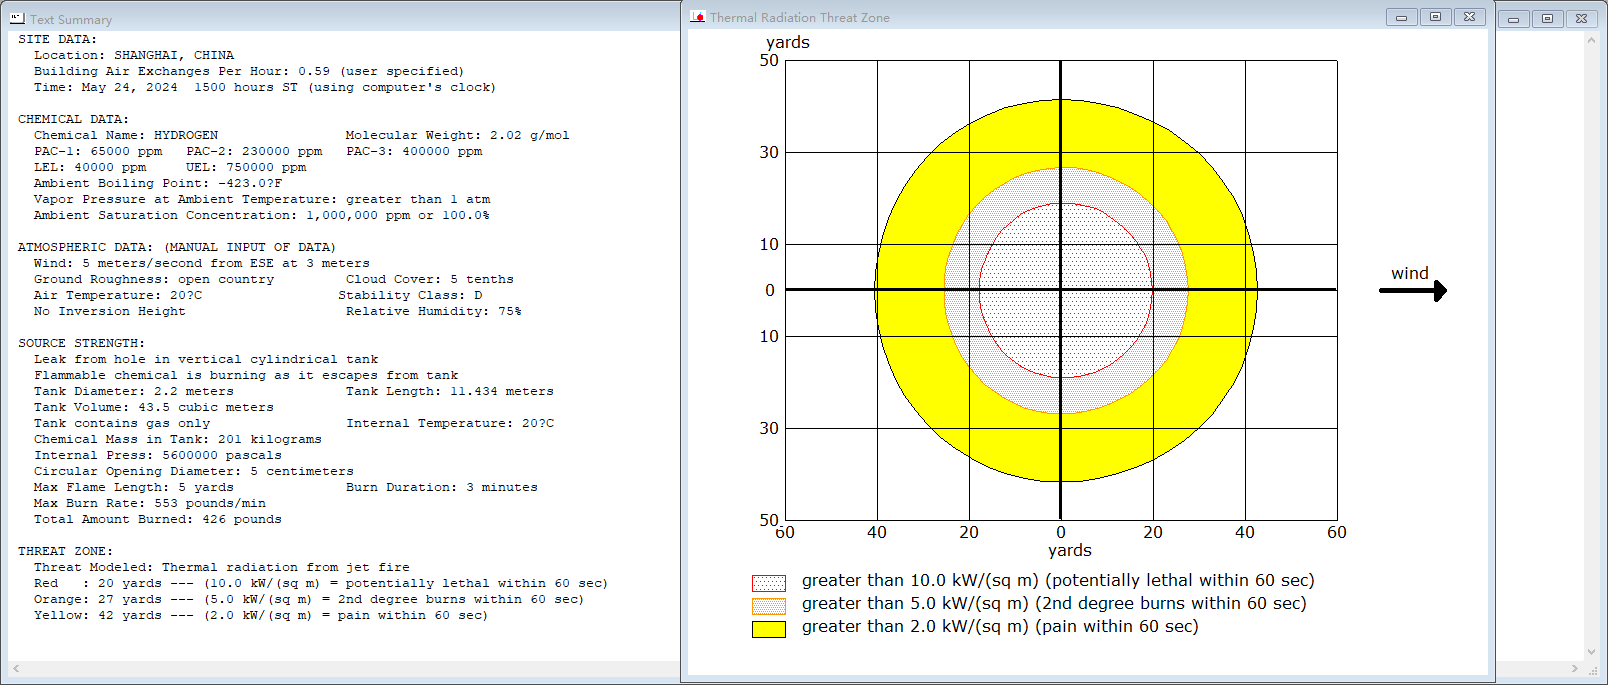The width and height of the screenshot is (1608, 685).
Task: Click the 'Yellow: 42 yards' threat line
Action: [x=261, y=615]
